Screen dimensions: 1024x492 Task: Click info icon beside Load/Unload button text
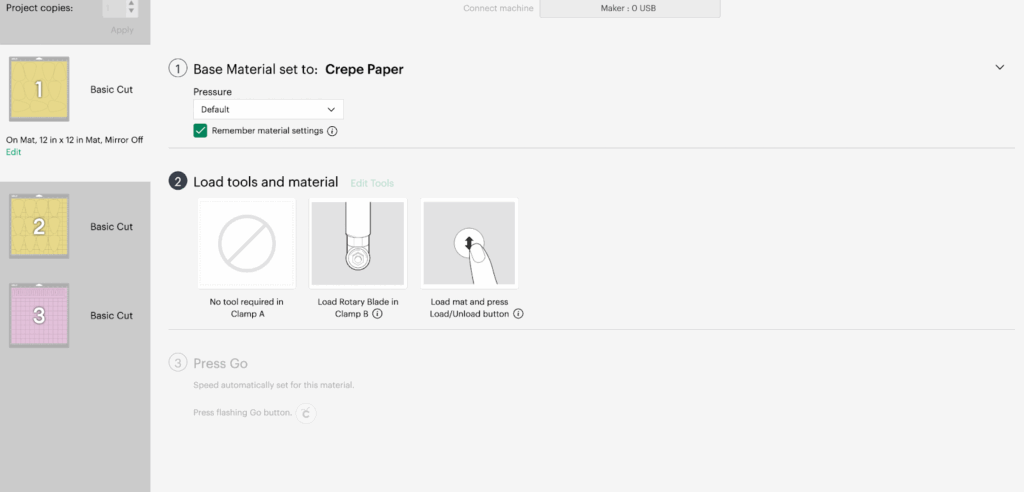[x=519, y=313]
